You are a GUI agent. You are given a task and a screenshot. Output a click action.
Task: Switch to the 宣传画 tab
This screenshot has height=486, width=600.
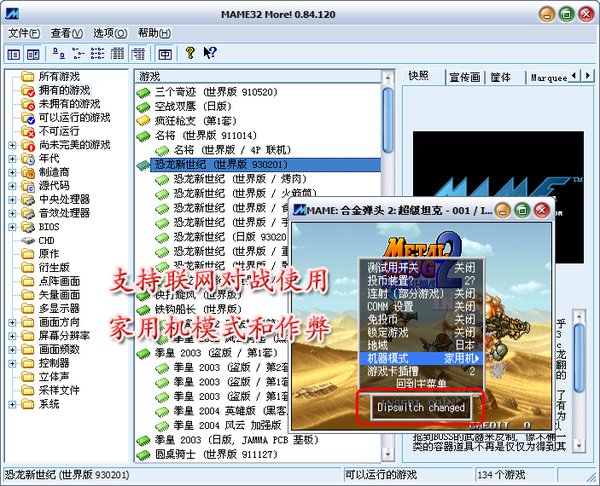pyautogui.click(x=465, y=77)
